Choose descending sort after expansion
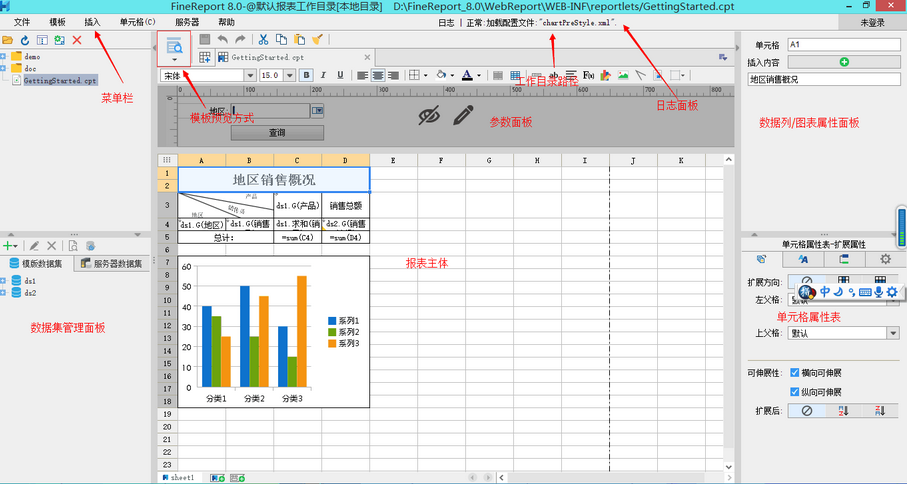Screen dimensions: 907x485 coord(880,411)
